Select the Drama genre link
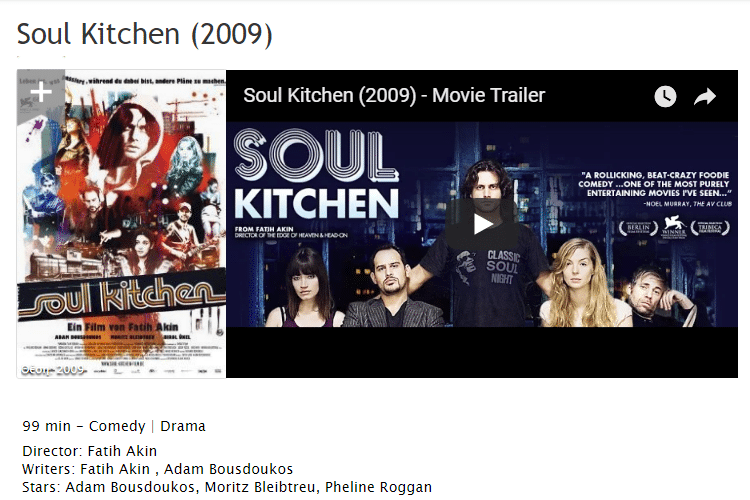Viewport: 750px width, 500px height. (183, 426)
